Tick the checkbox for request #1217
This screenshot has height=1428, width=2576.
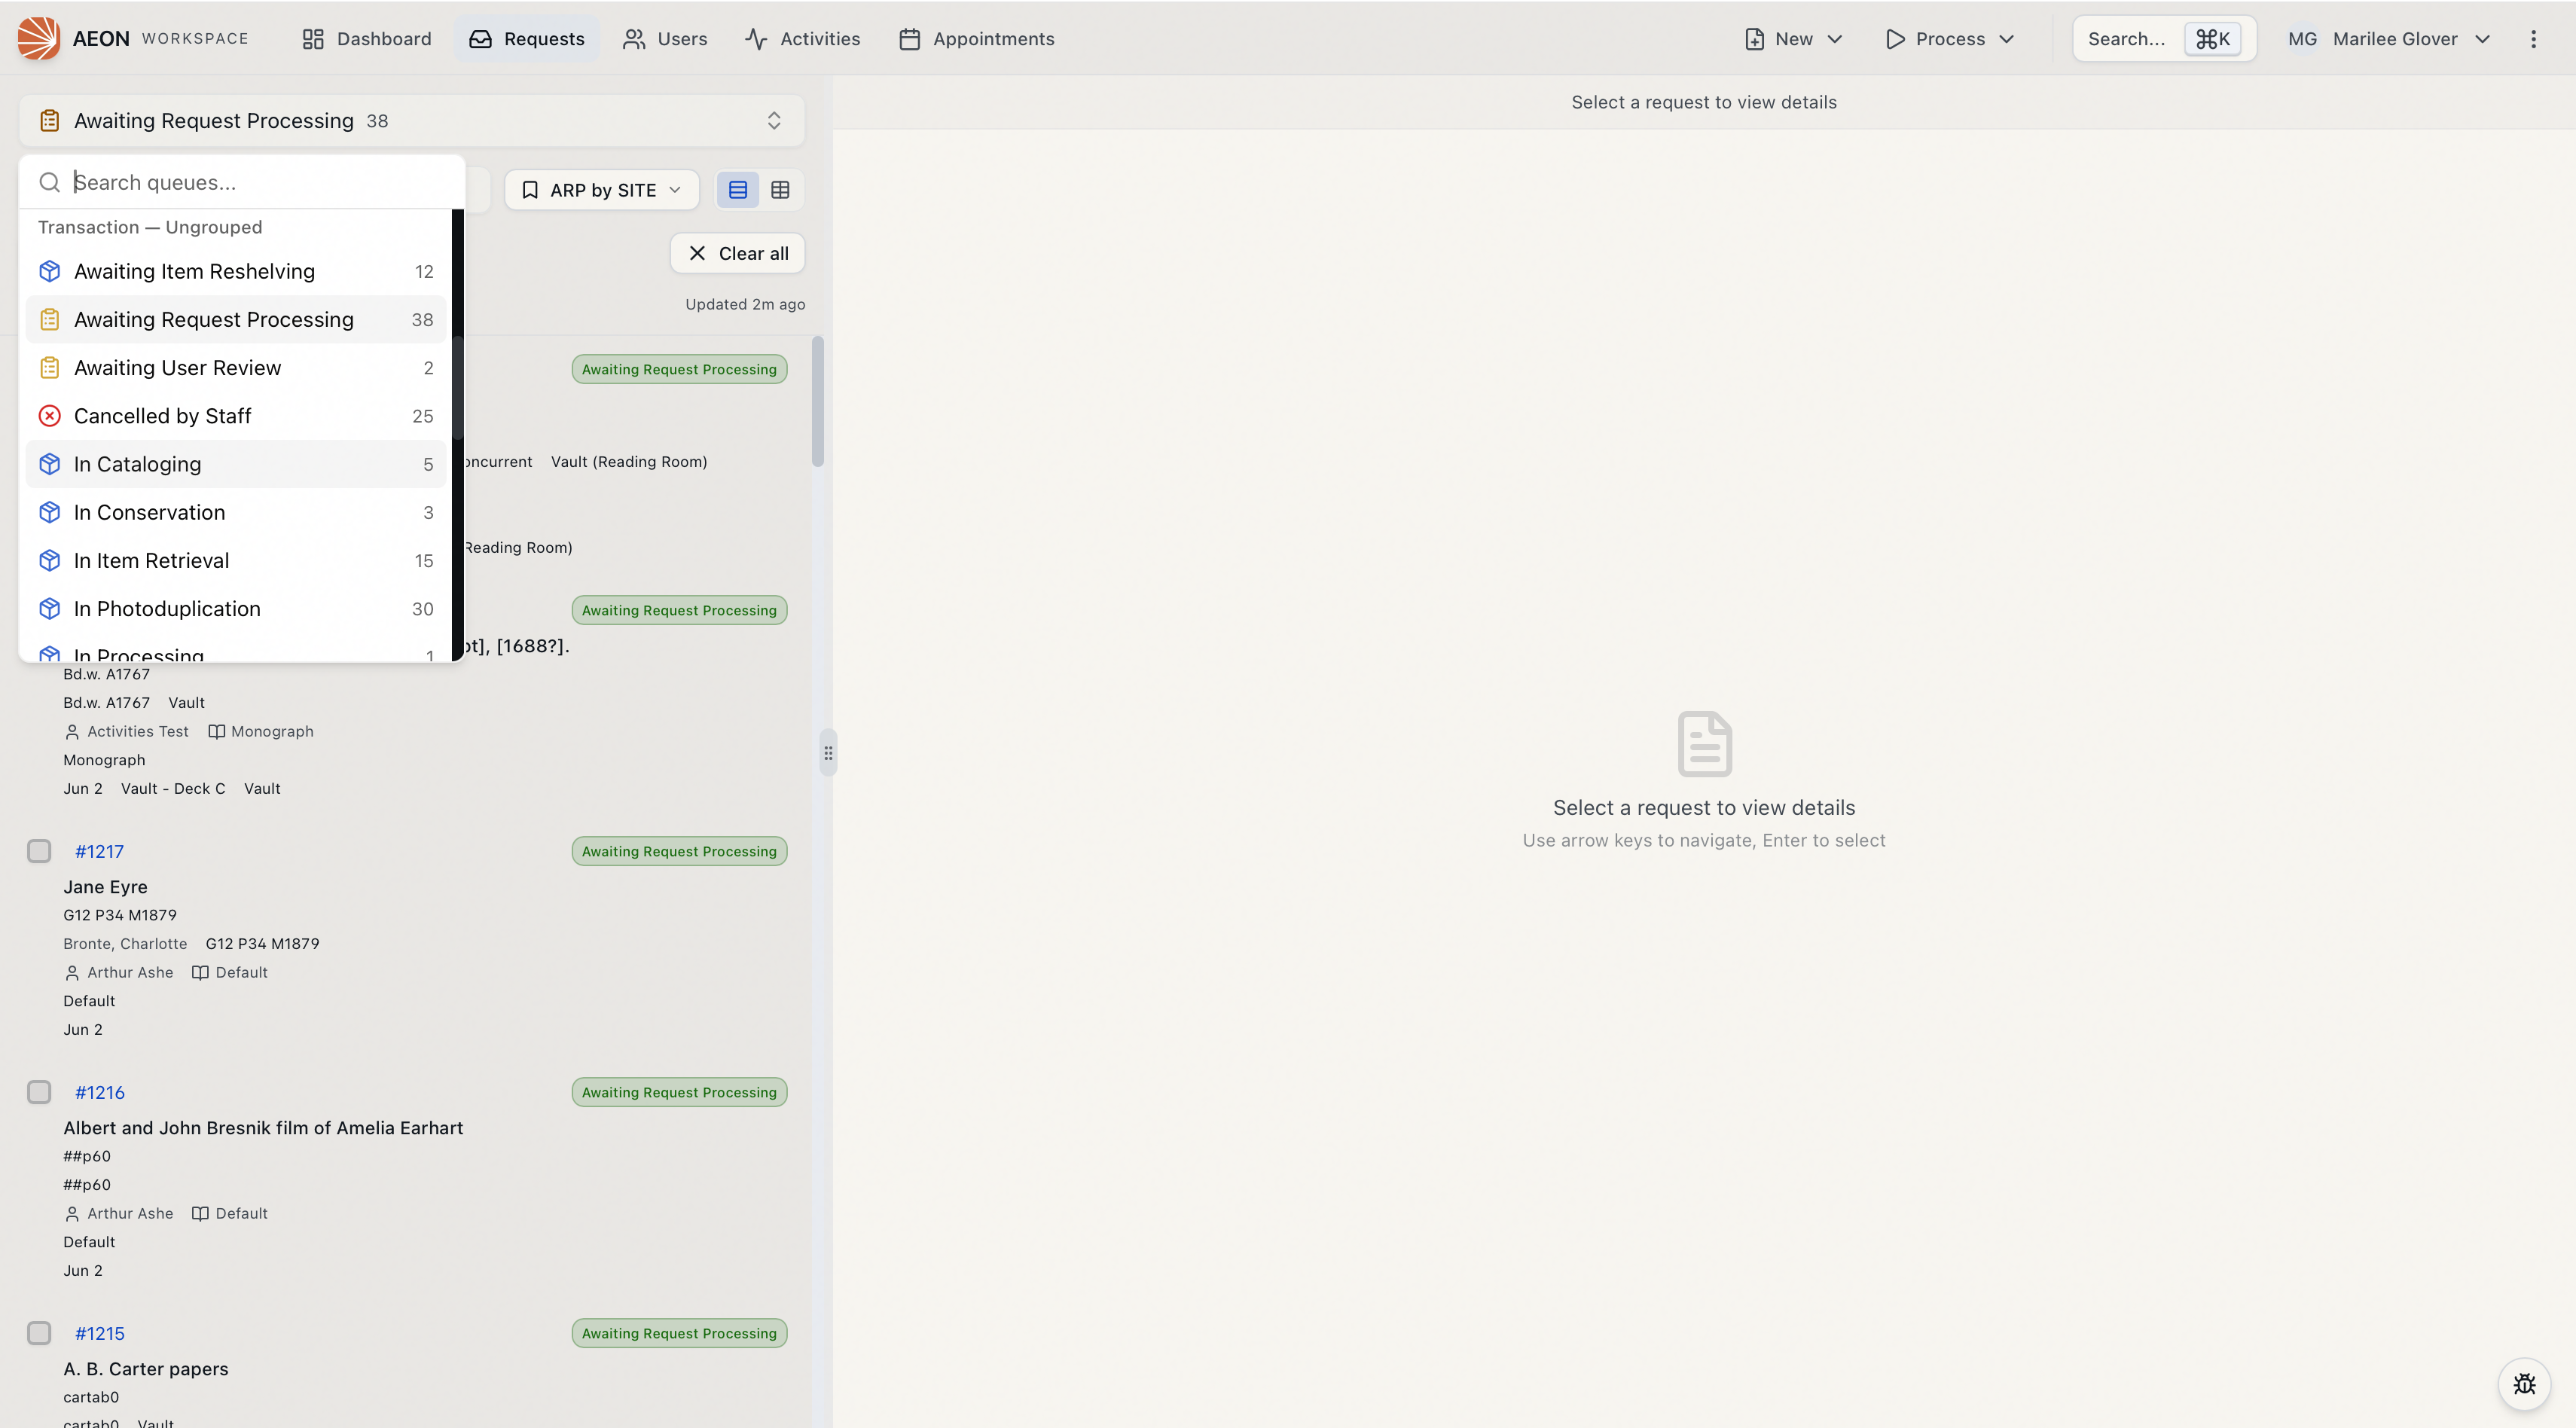39,851
